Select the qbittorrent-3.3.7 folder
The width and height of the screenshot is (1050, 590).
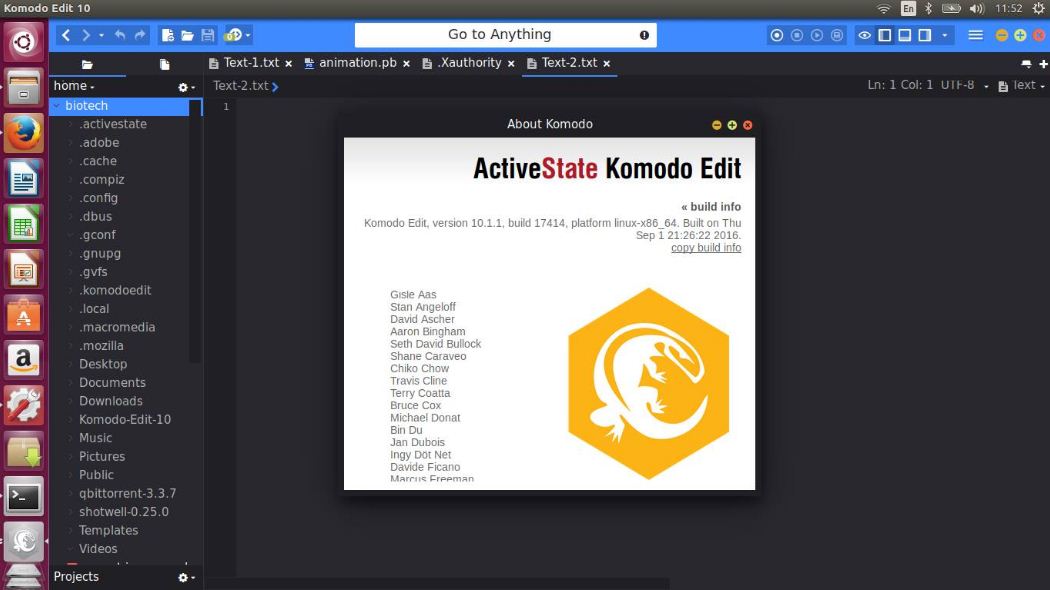(x=128, y=494)
